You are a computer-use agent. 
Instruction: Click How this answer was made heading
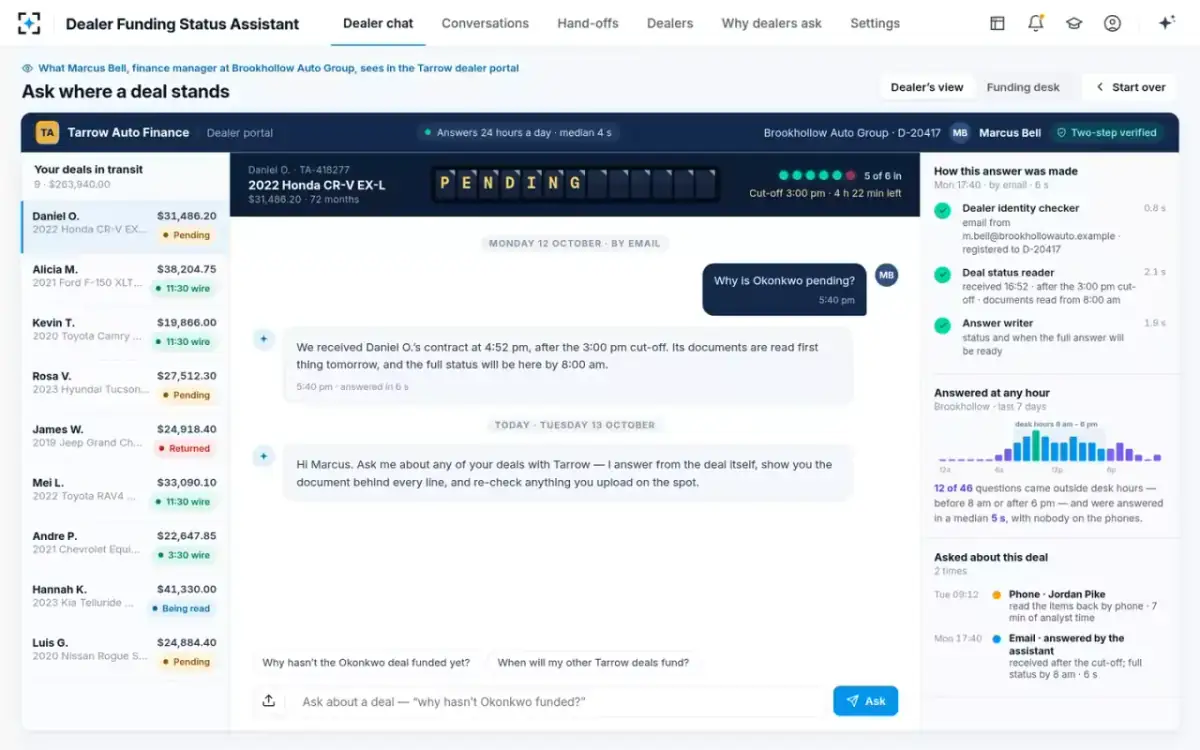tap(1006, 171)
